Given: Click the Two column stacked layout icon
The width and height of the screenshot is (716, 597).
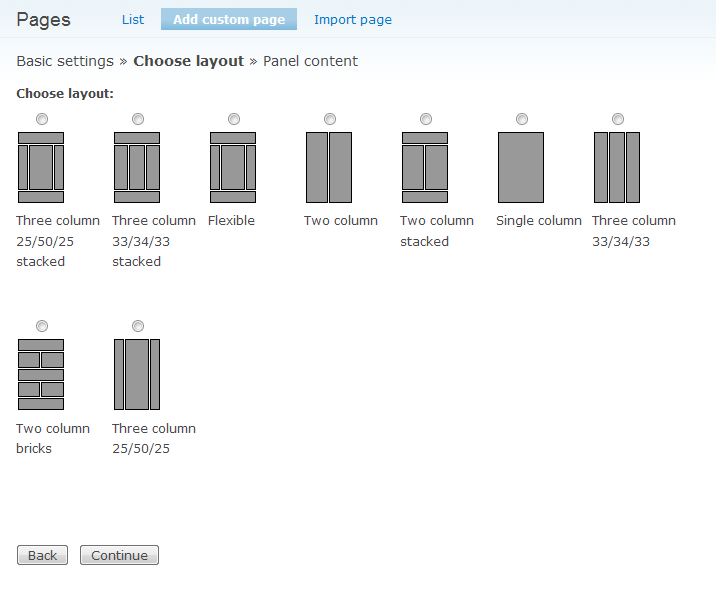Looking at the screenshot, I should (425, 167).
